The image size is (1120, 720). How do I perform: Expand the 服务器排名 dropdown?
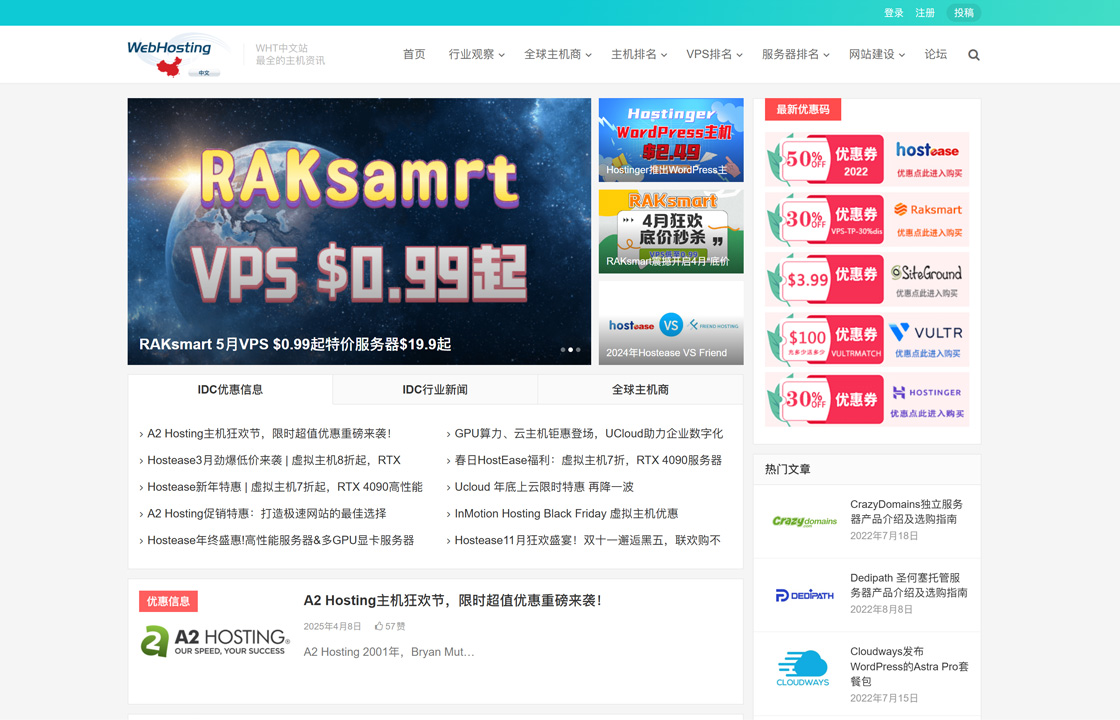click(796, 54)
